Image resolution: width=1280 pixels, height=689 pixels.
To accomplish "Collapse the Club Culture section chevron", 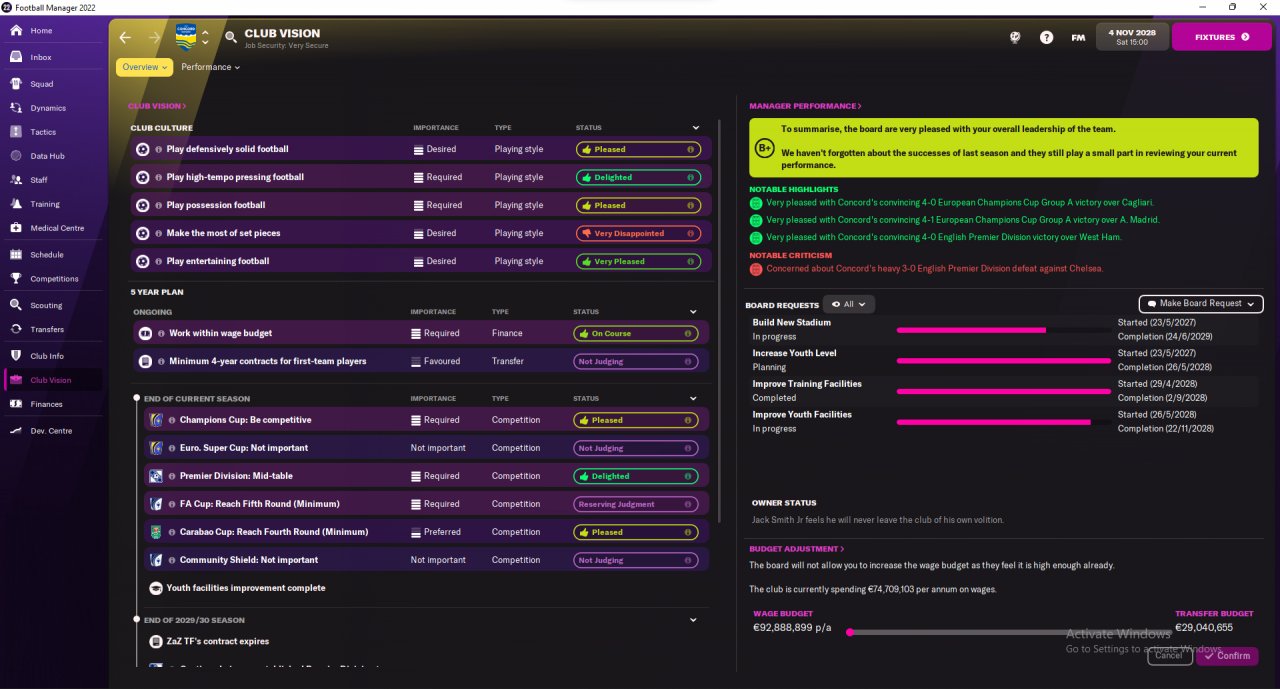I will click(x=696, y=128).
